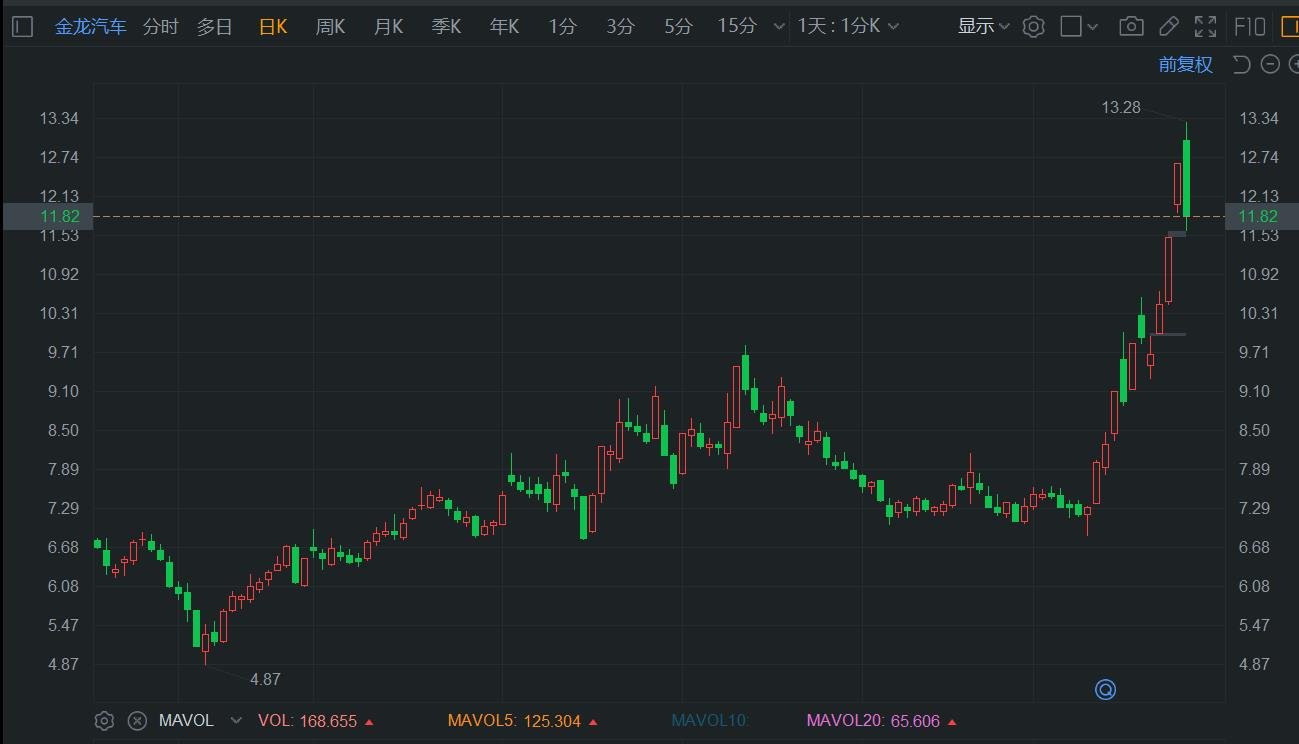Image resolution: width=1299 pixels, height=744 pixels.
Task: Expand the 显示 dropdown menu
Action: pyautogui.click(x=984, y=27)
